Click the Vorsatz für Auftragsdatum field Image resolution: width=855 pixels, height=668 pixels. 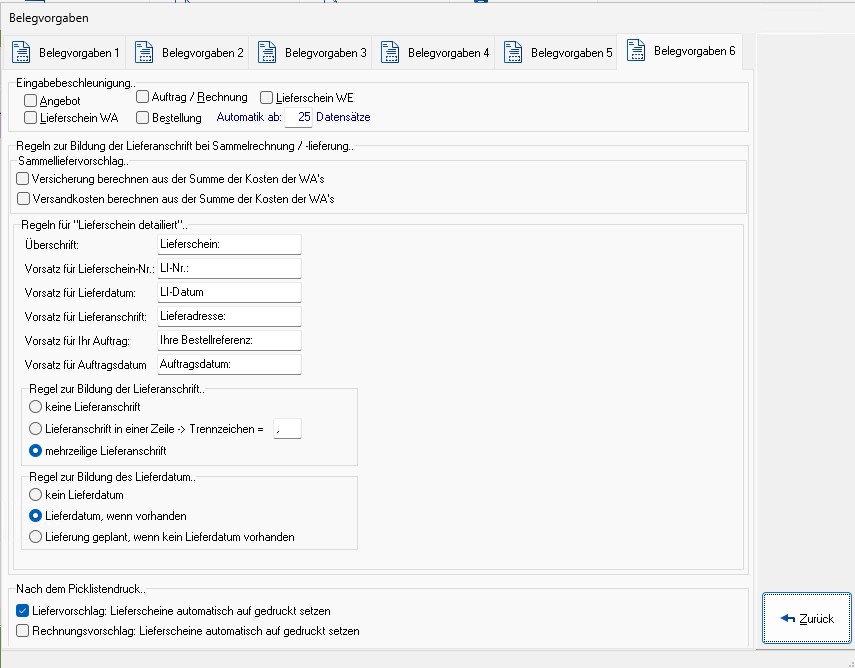[229, 364]
